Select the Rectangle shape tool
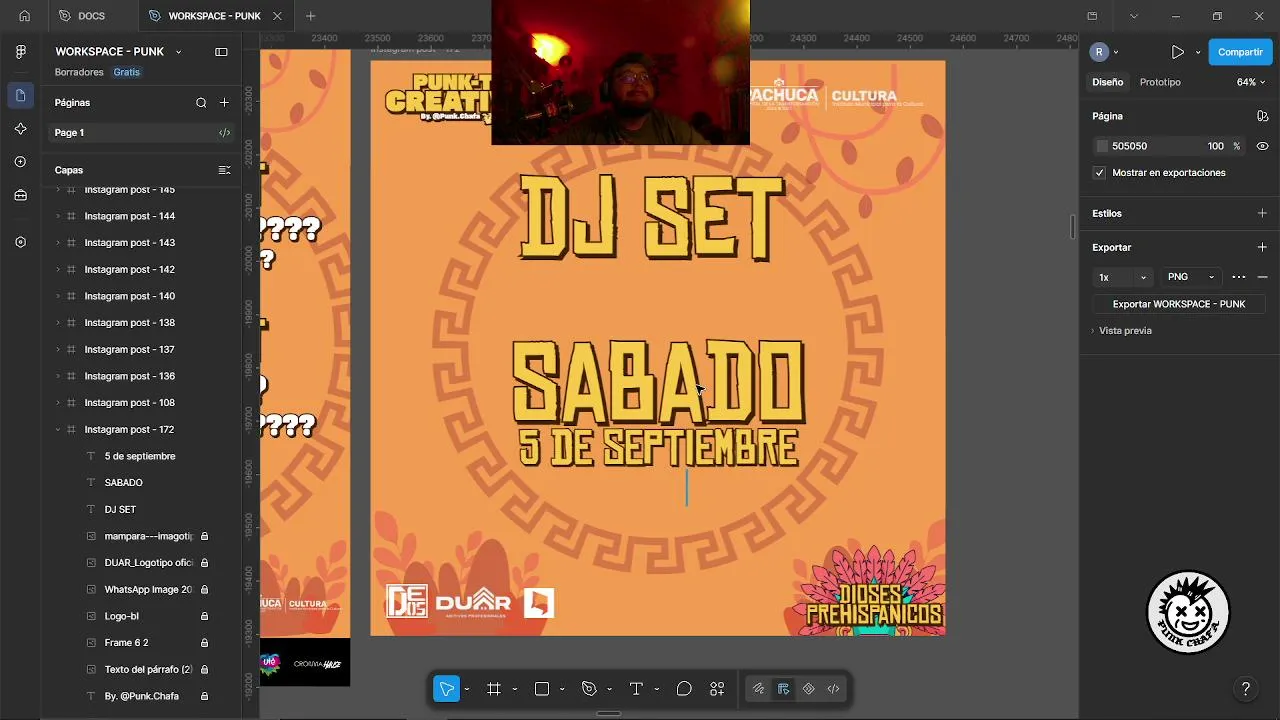The image size is (1280, 720). pyautogui.click(x=542, y=689)
